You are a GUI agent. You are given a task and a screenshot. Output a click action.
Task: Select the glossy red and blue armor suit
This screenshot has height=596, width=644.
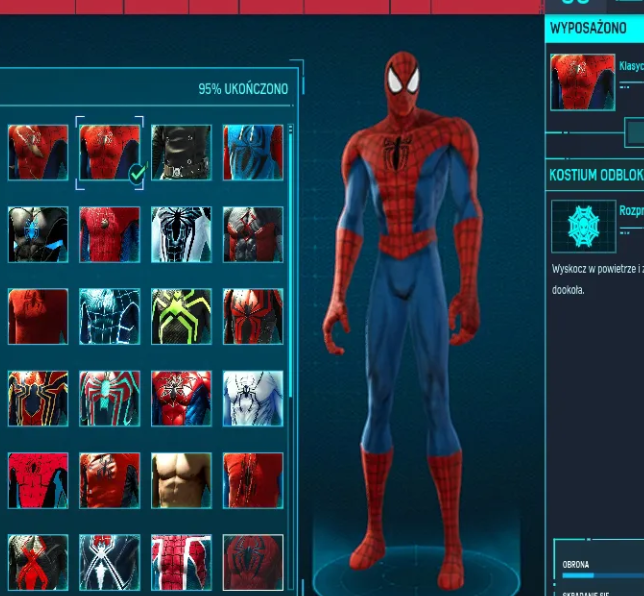pyautogui.click(x=181, y=398)
